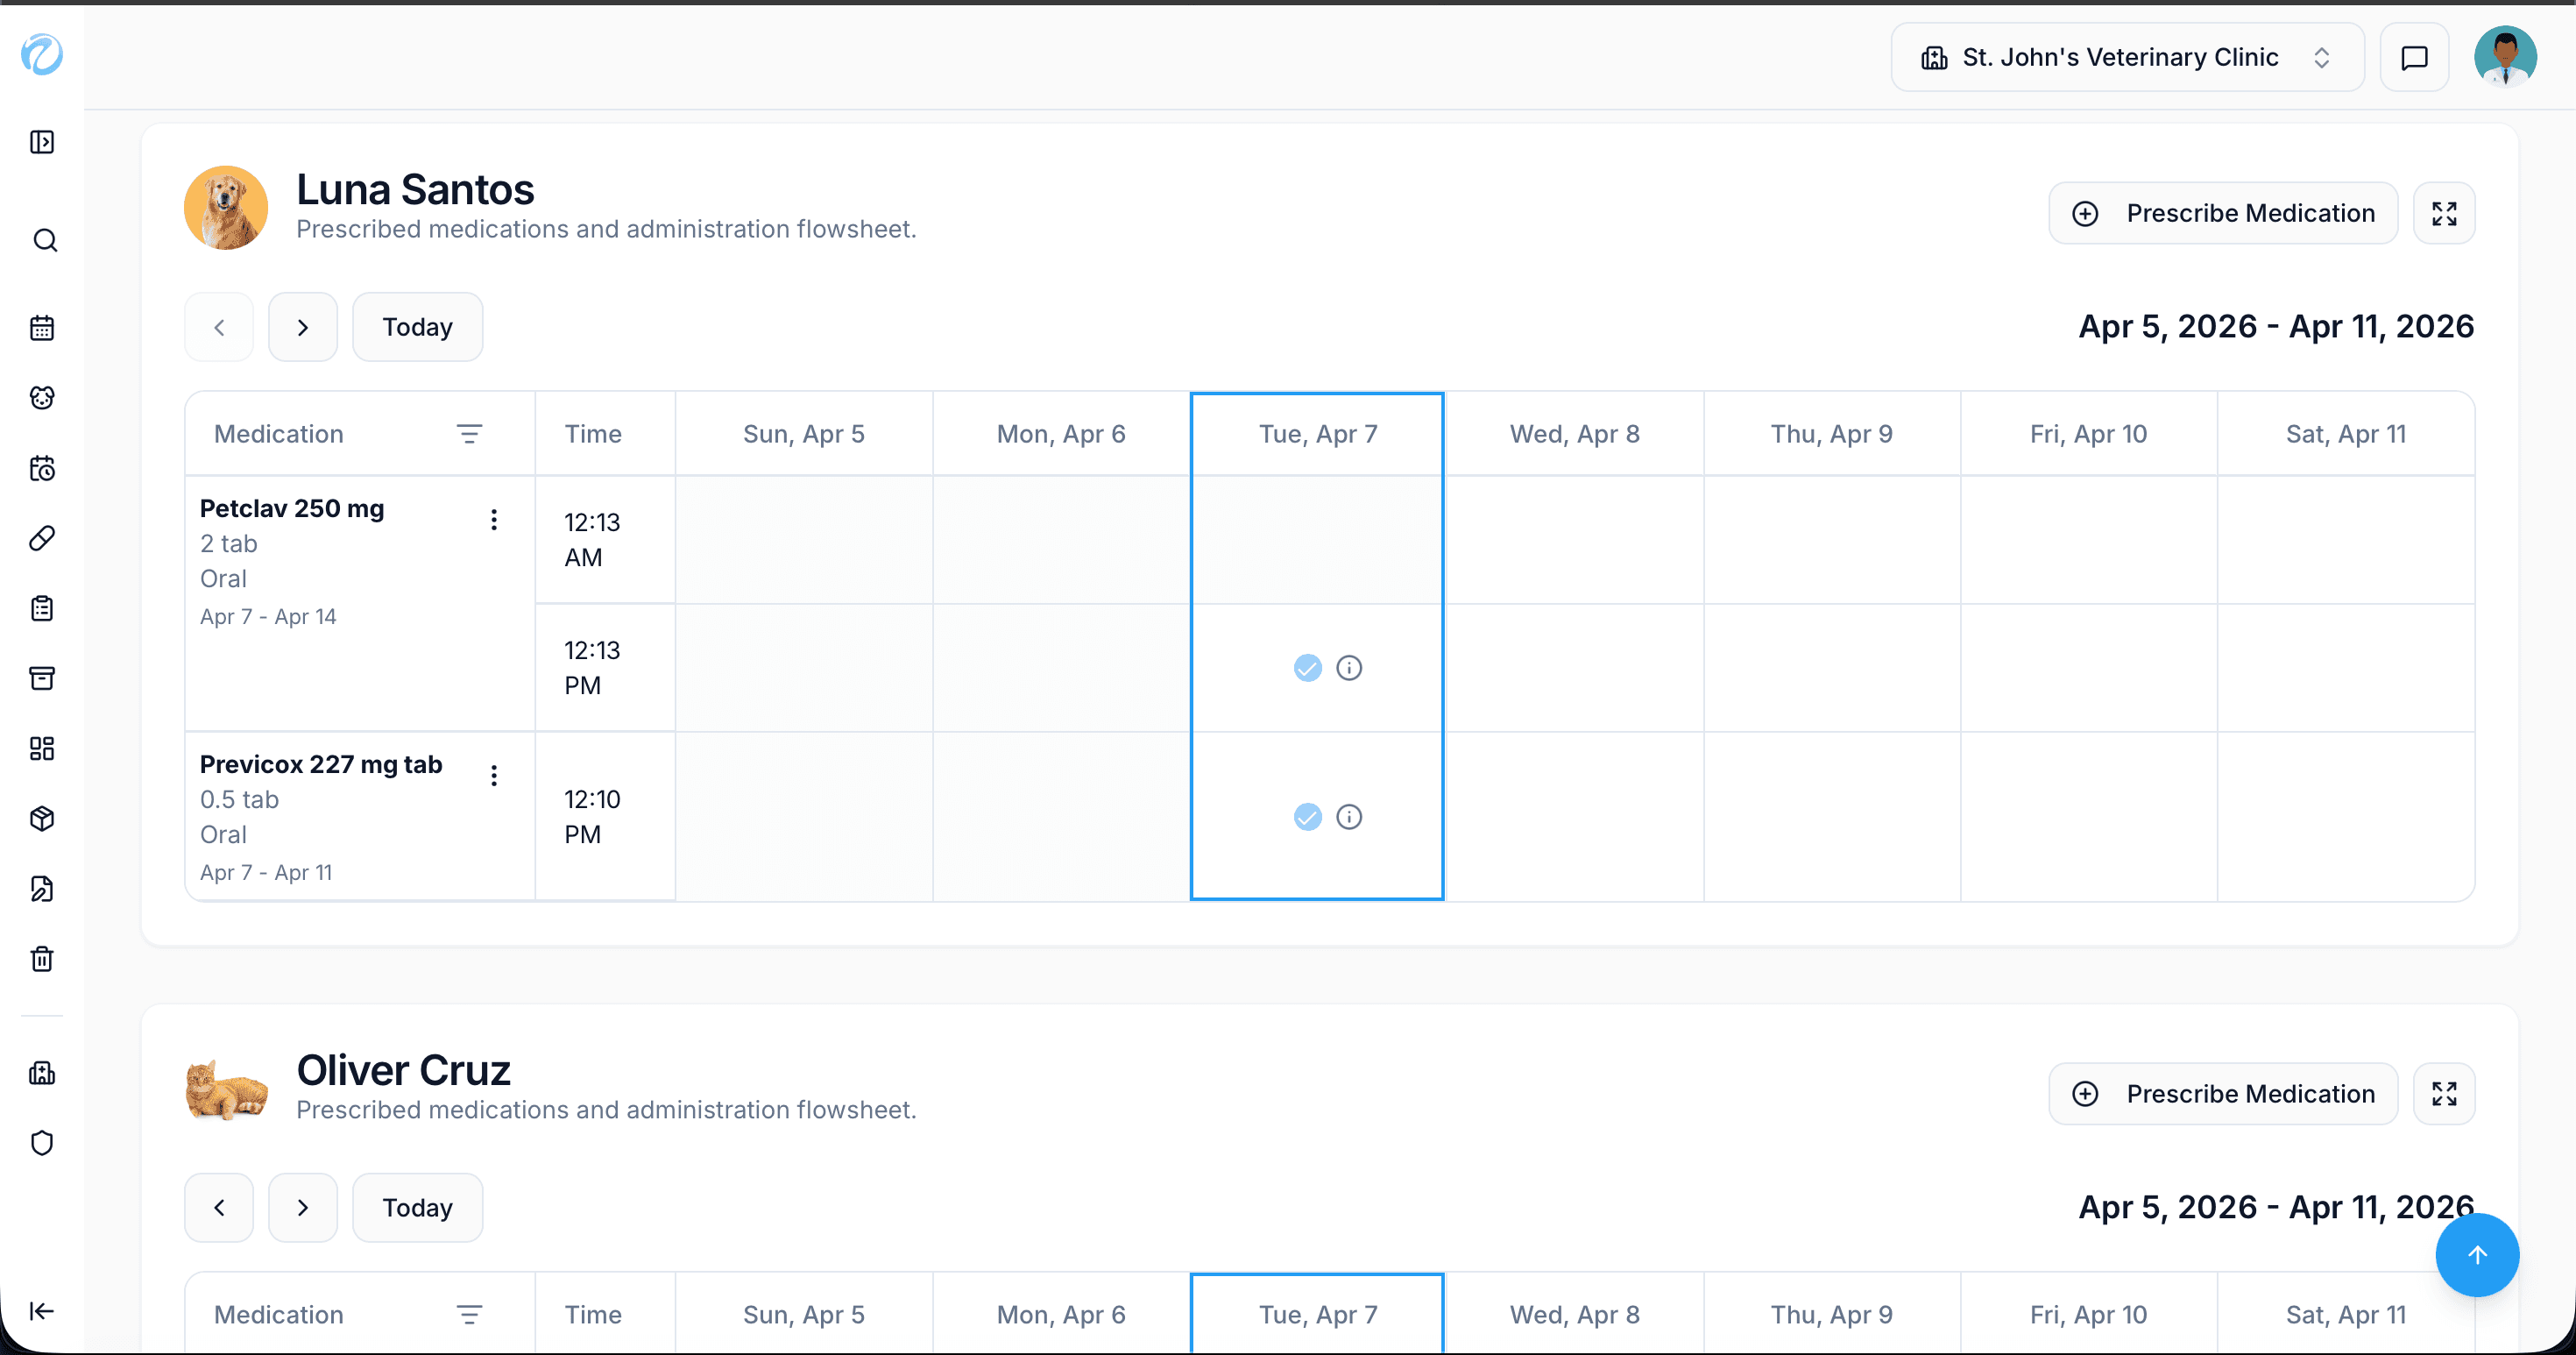Viewport: 2576px width, 1355px height.
Task: View info for Petclav 12:13 PM dose
Action: click(x=1349, y=668)
